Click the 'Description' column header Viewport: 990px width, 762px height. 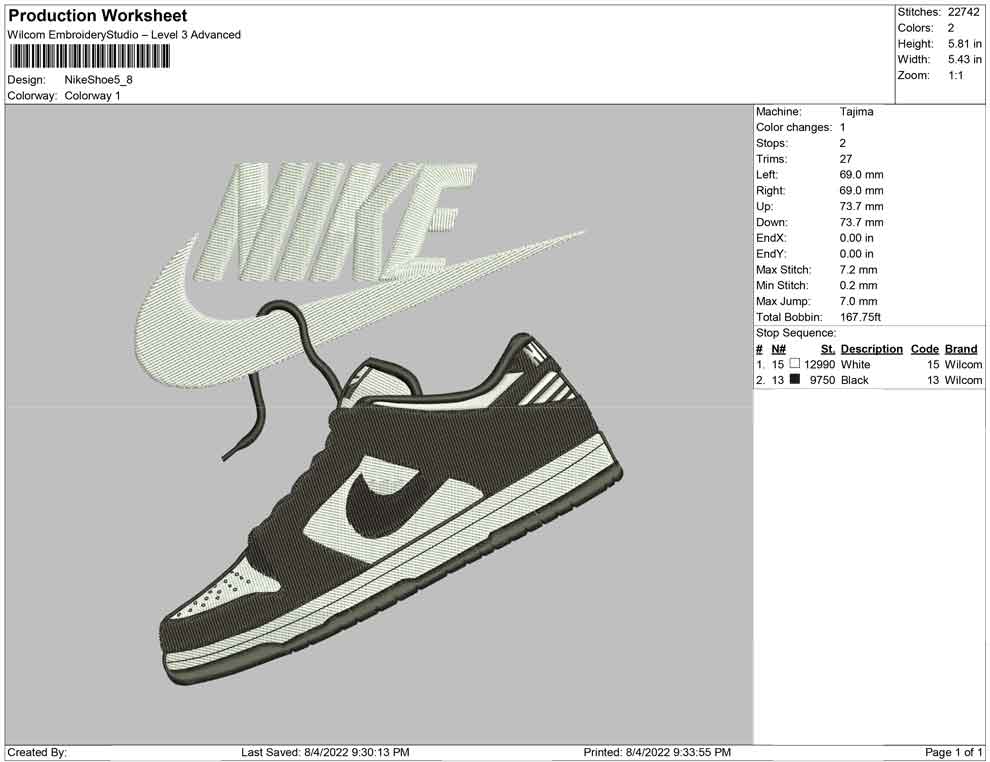(872, 349)
